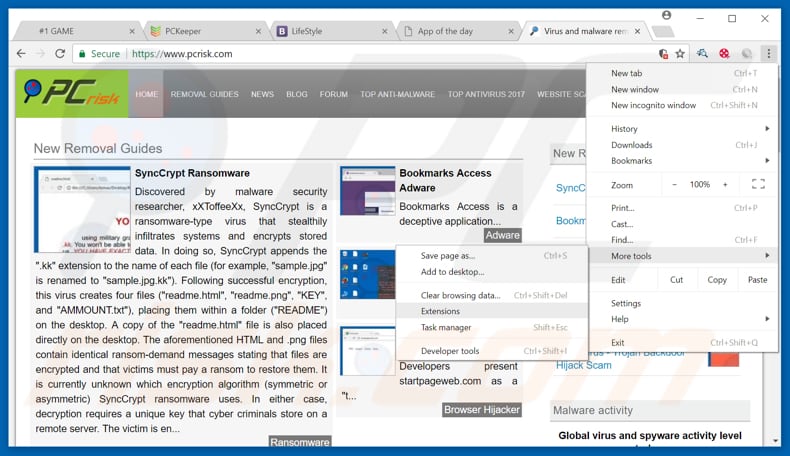Open a new tab with the tab-strip button
This screenshot has width=790, height=456.
[x=663, y=32]
